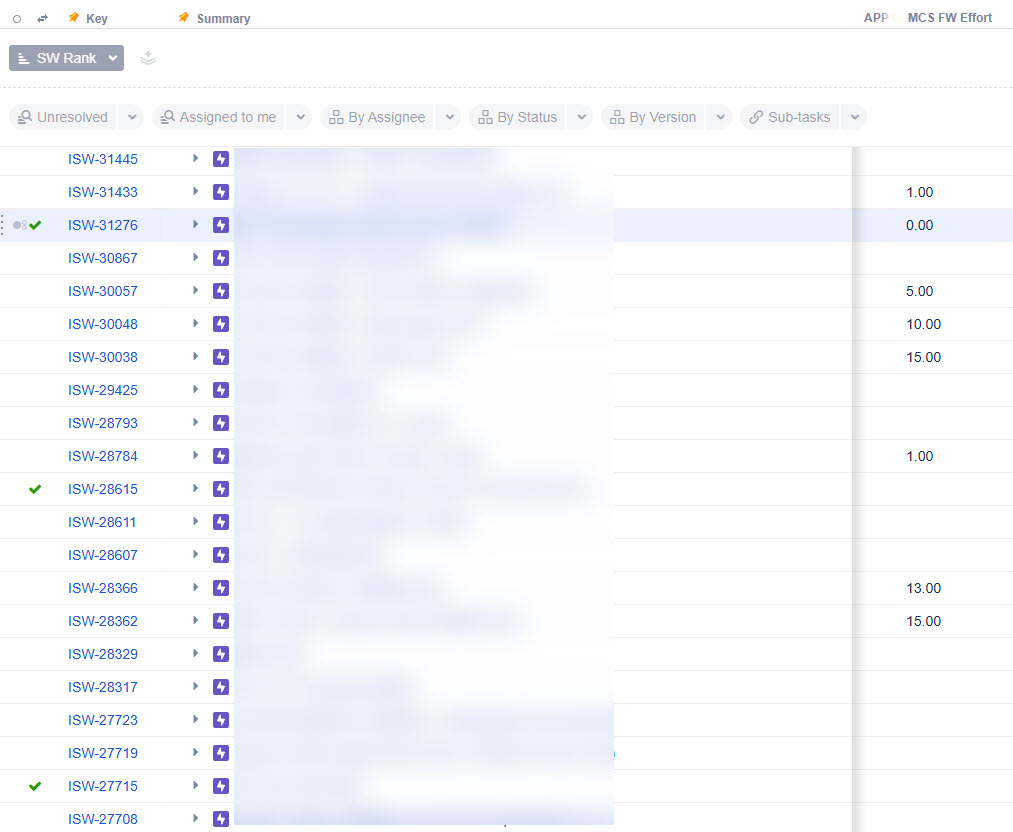Click the 15.00 effort value for ISW-30038

[x=923, y=357]
